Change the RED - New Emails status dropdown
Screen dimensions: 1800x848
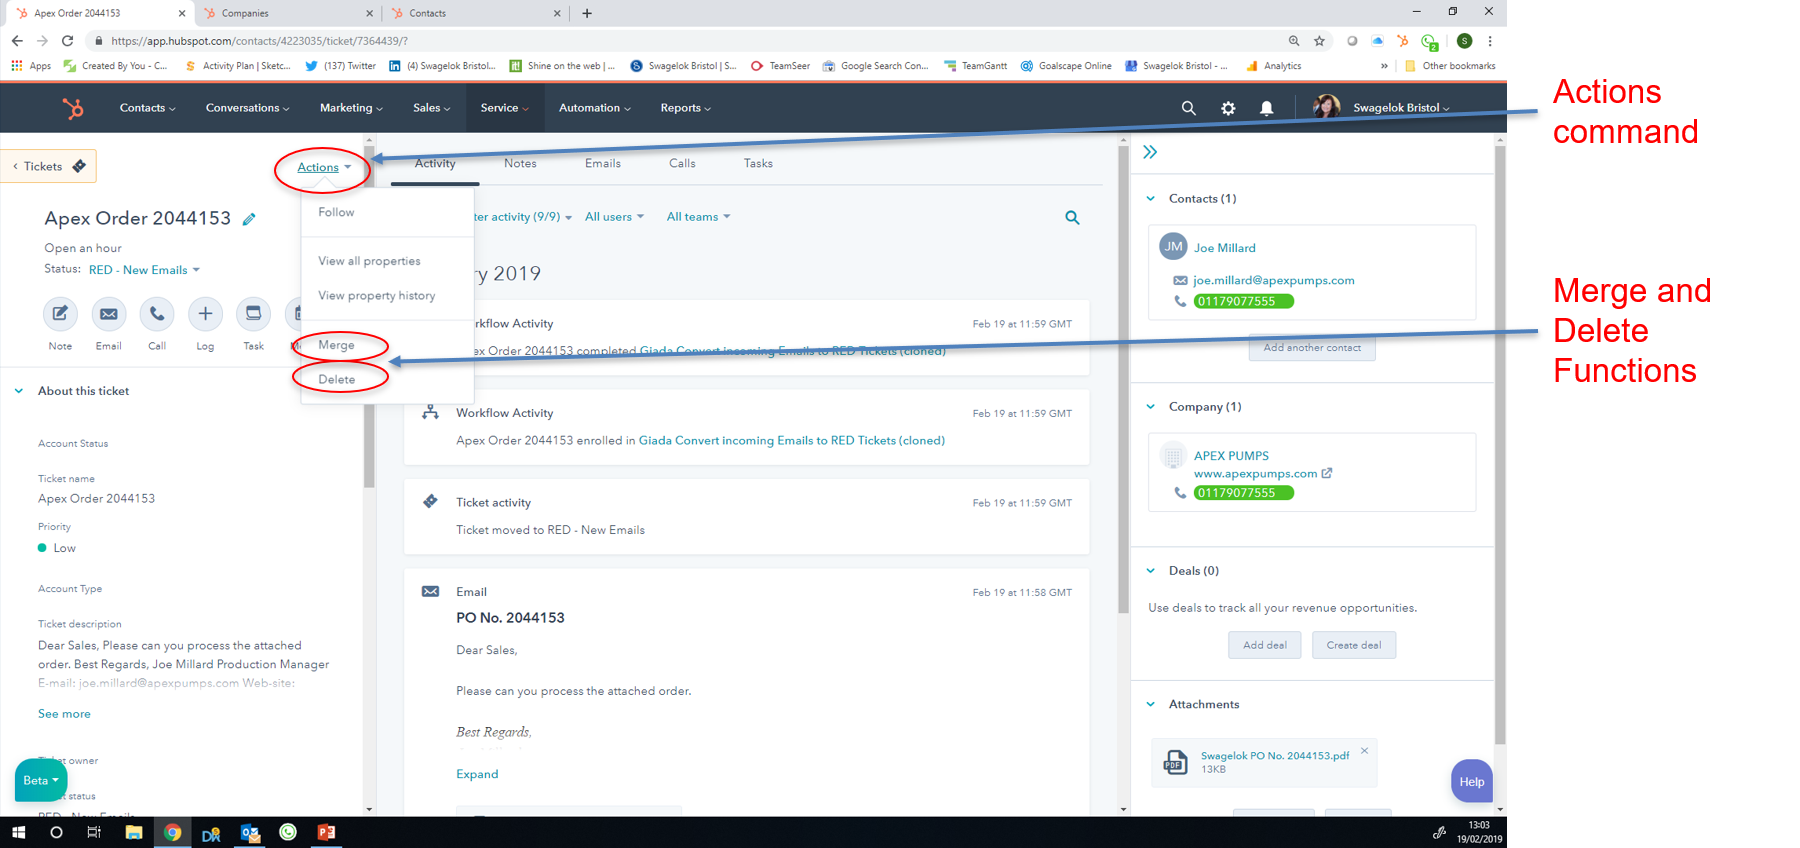click(144, 270)
